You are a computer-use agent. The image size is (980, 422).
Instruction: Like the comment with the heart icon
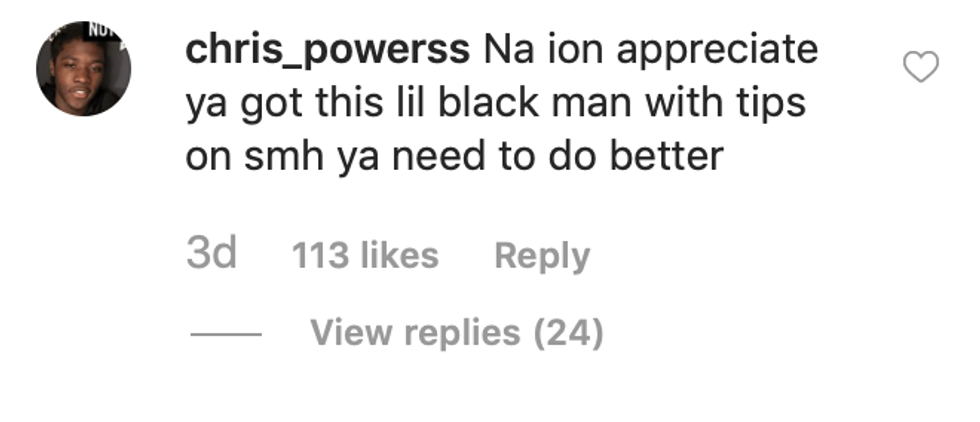[921, 67]
